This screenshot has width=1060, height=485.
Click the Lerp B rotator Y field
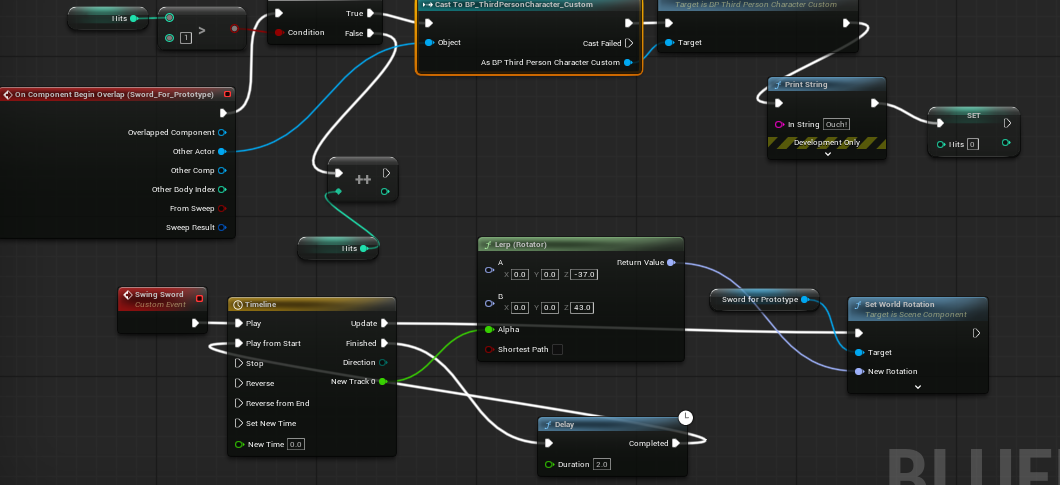click(550, 308)
